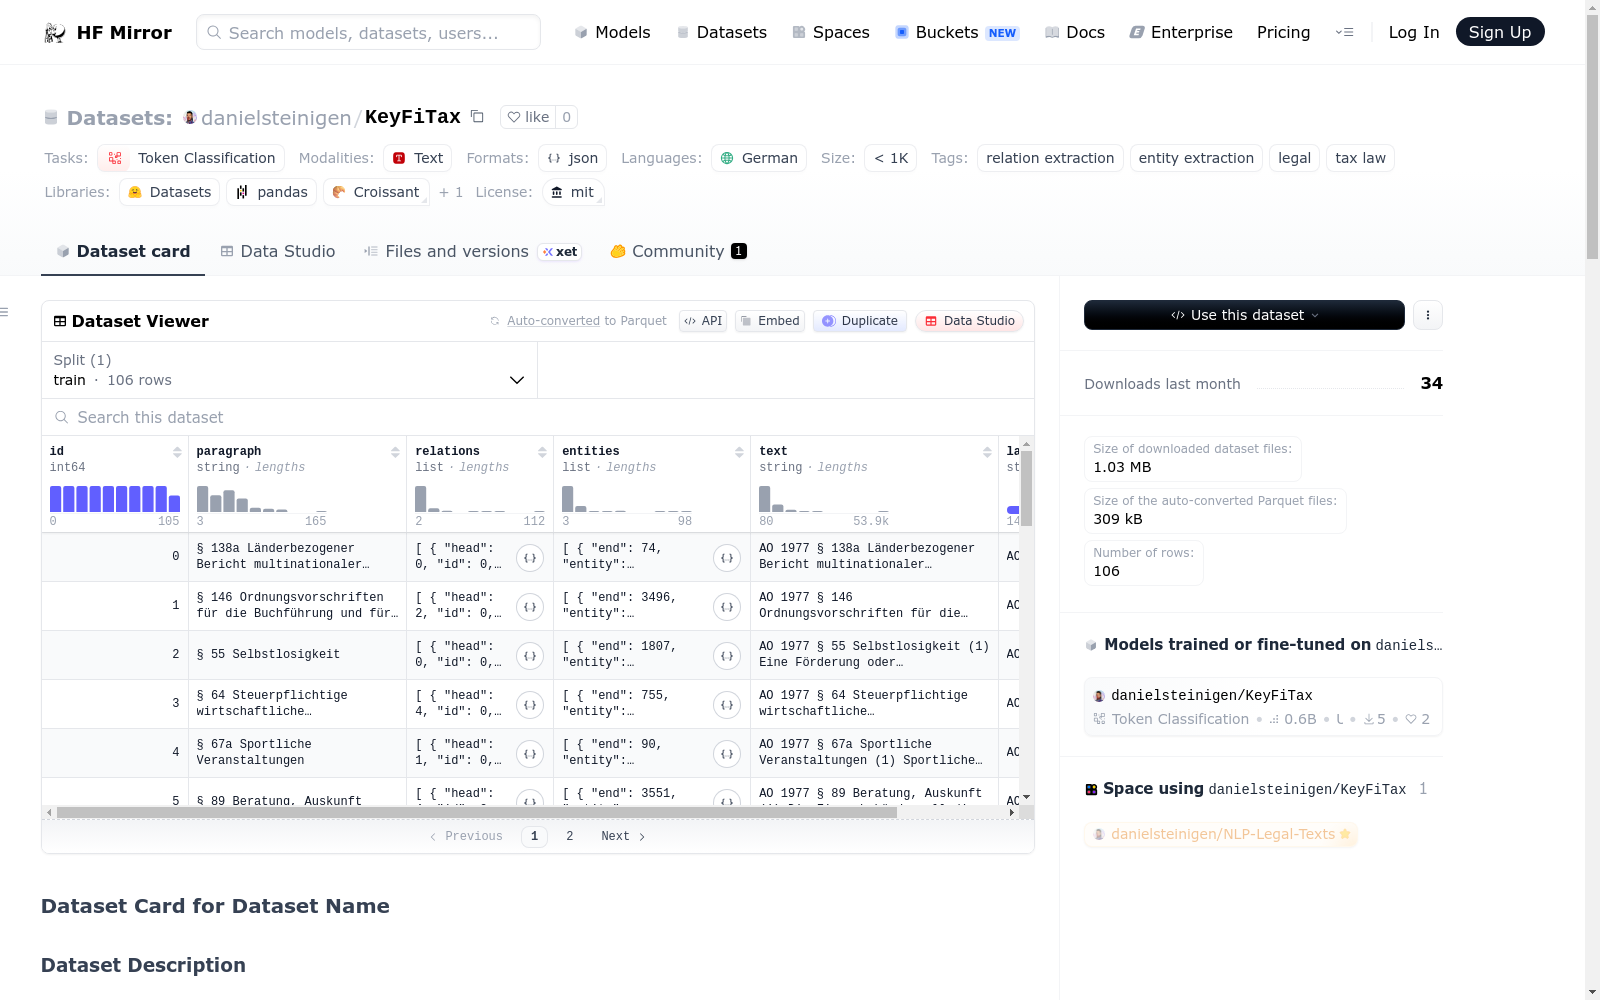Click the like heart button
The width and height of the screenshot is (1600, 1000).
[528, 117]
